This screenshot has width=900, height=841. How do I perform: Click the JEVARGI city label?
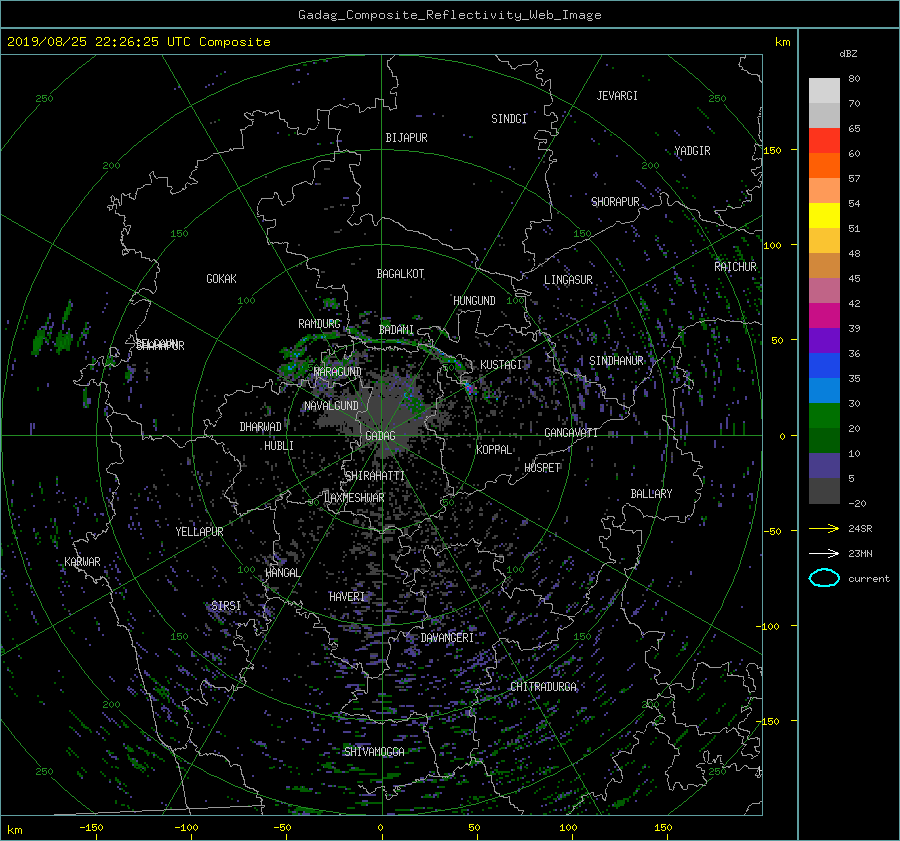[x=617, y=96]
